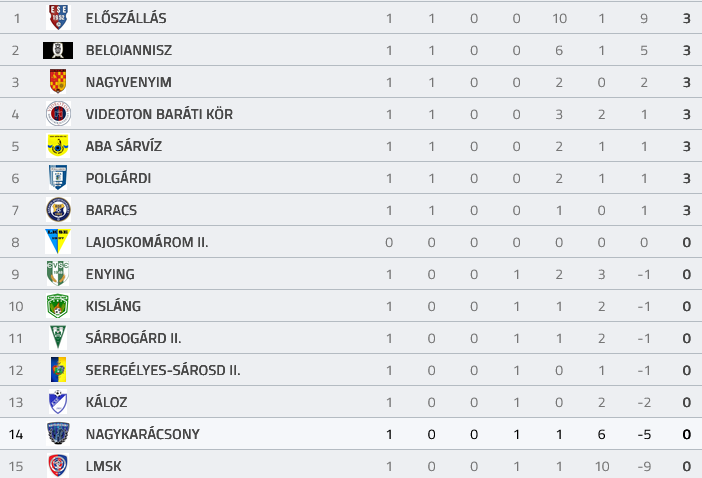Select the row ranked 15 position number
This screenshot has width=702, height=478.
pos(16,466)
